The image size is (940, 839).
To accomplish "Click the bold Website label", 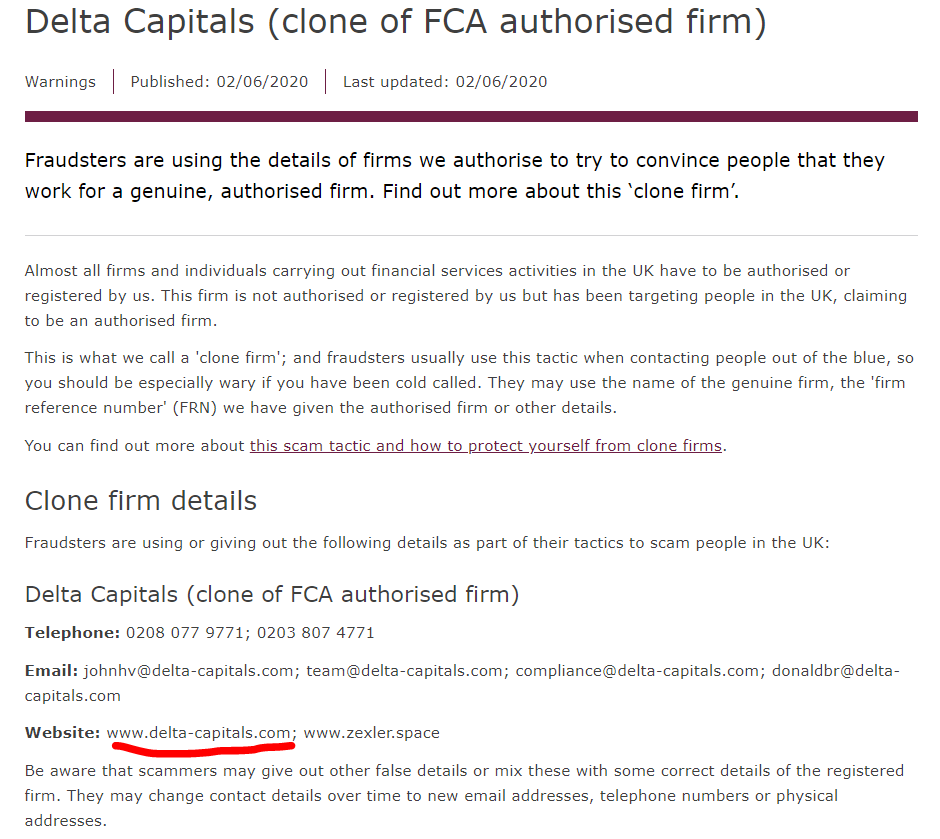I will click(x=62, y=733).
